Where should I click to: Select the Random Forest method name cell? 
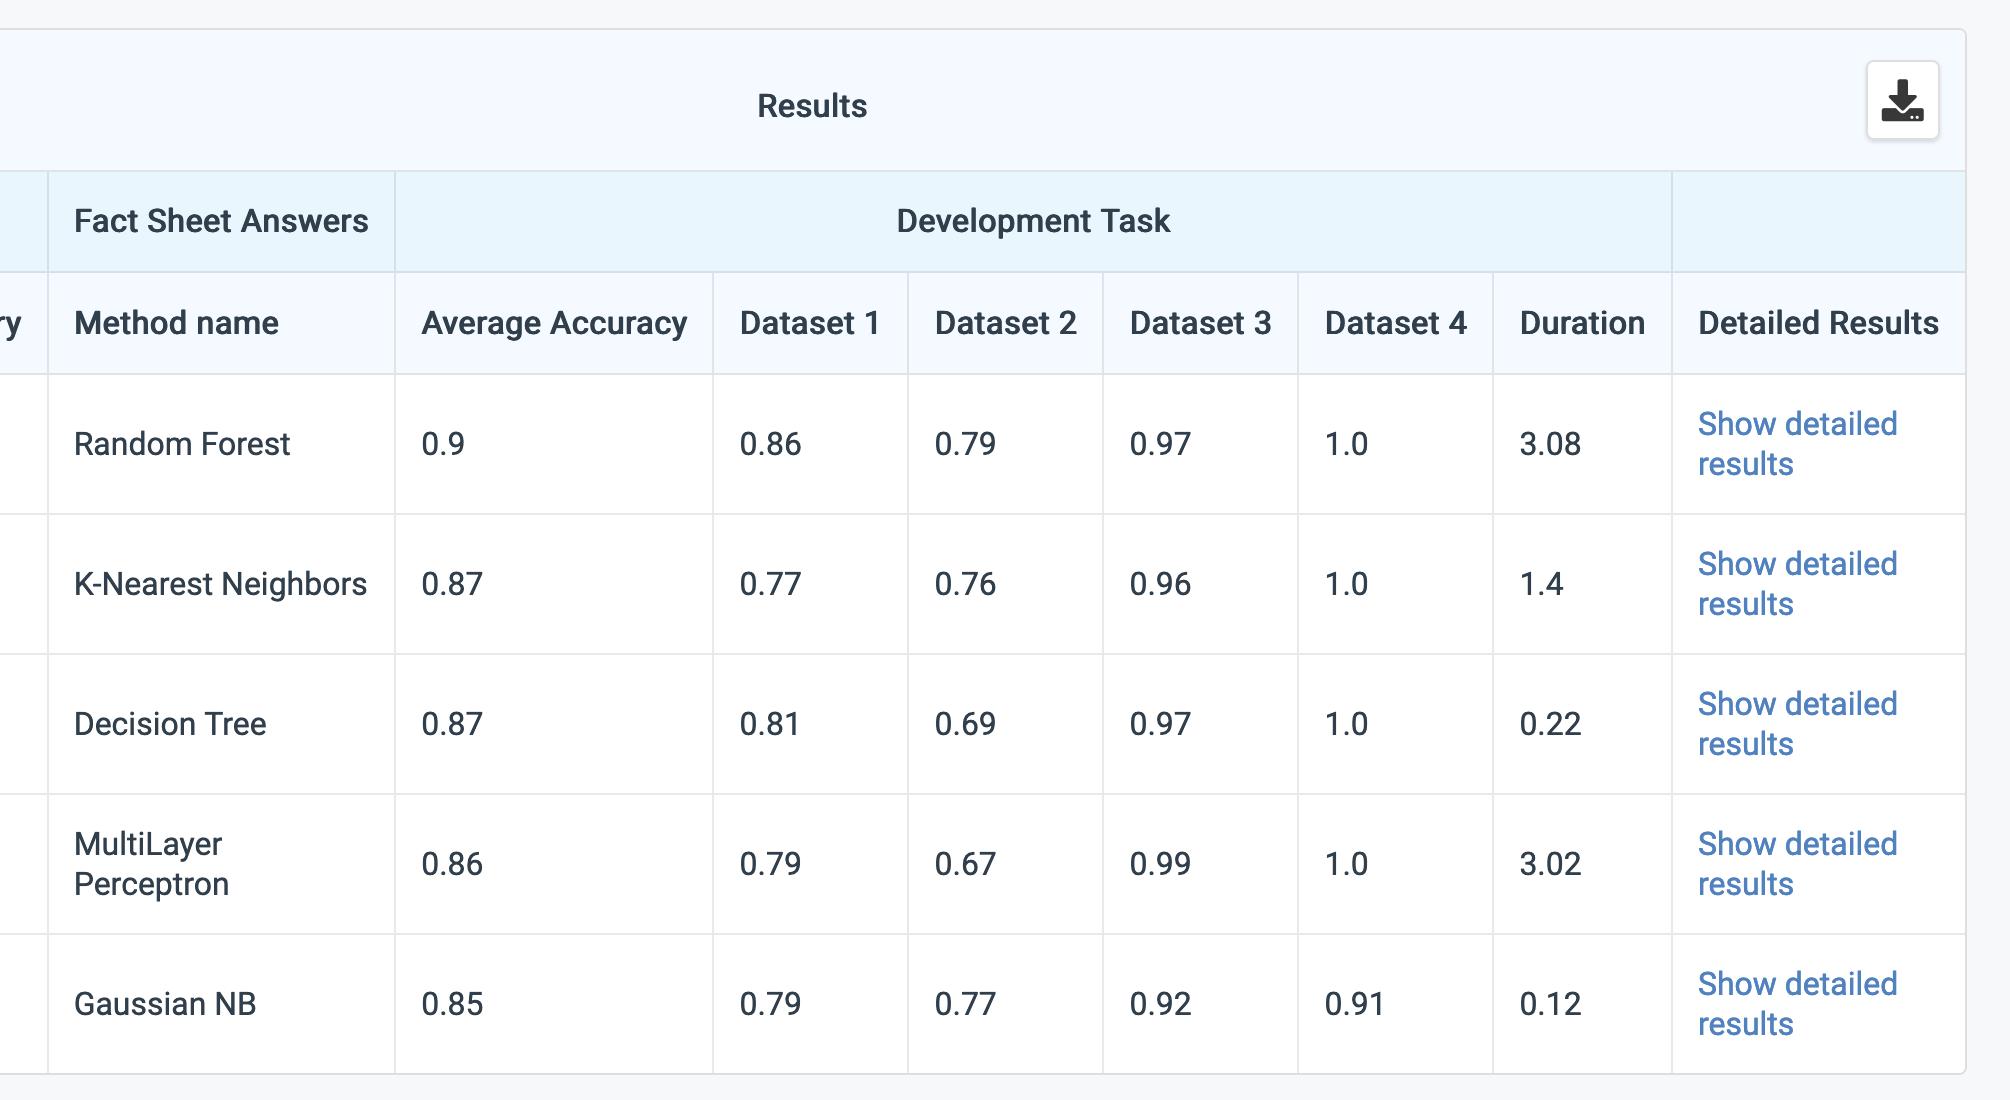[x=182, y=444]
